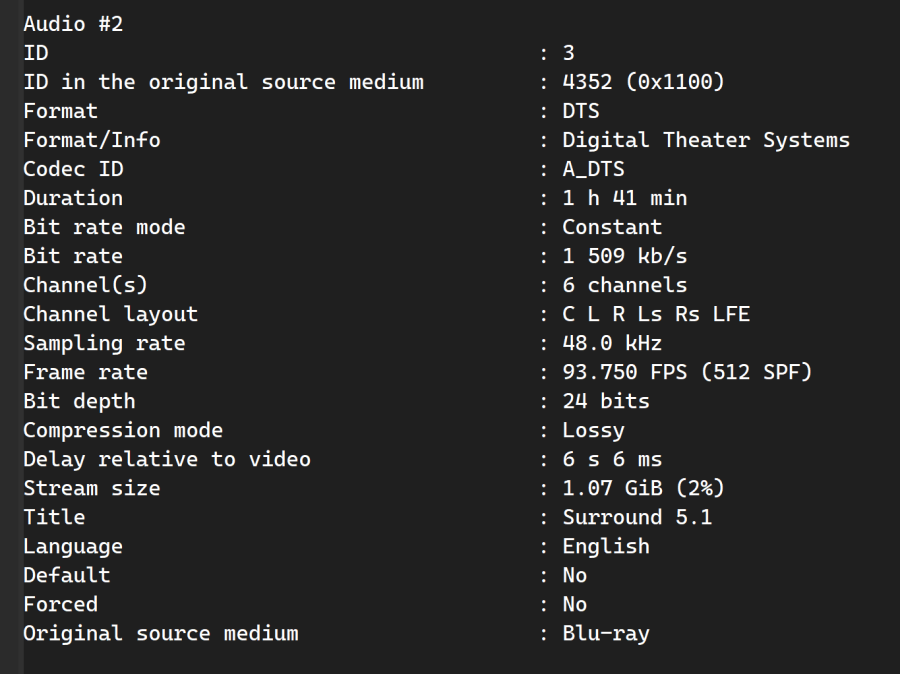Click the Compression mode value "Lossy"

(593, 430)
